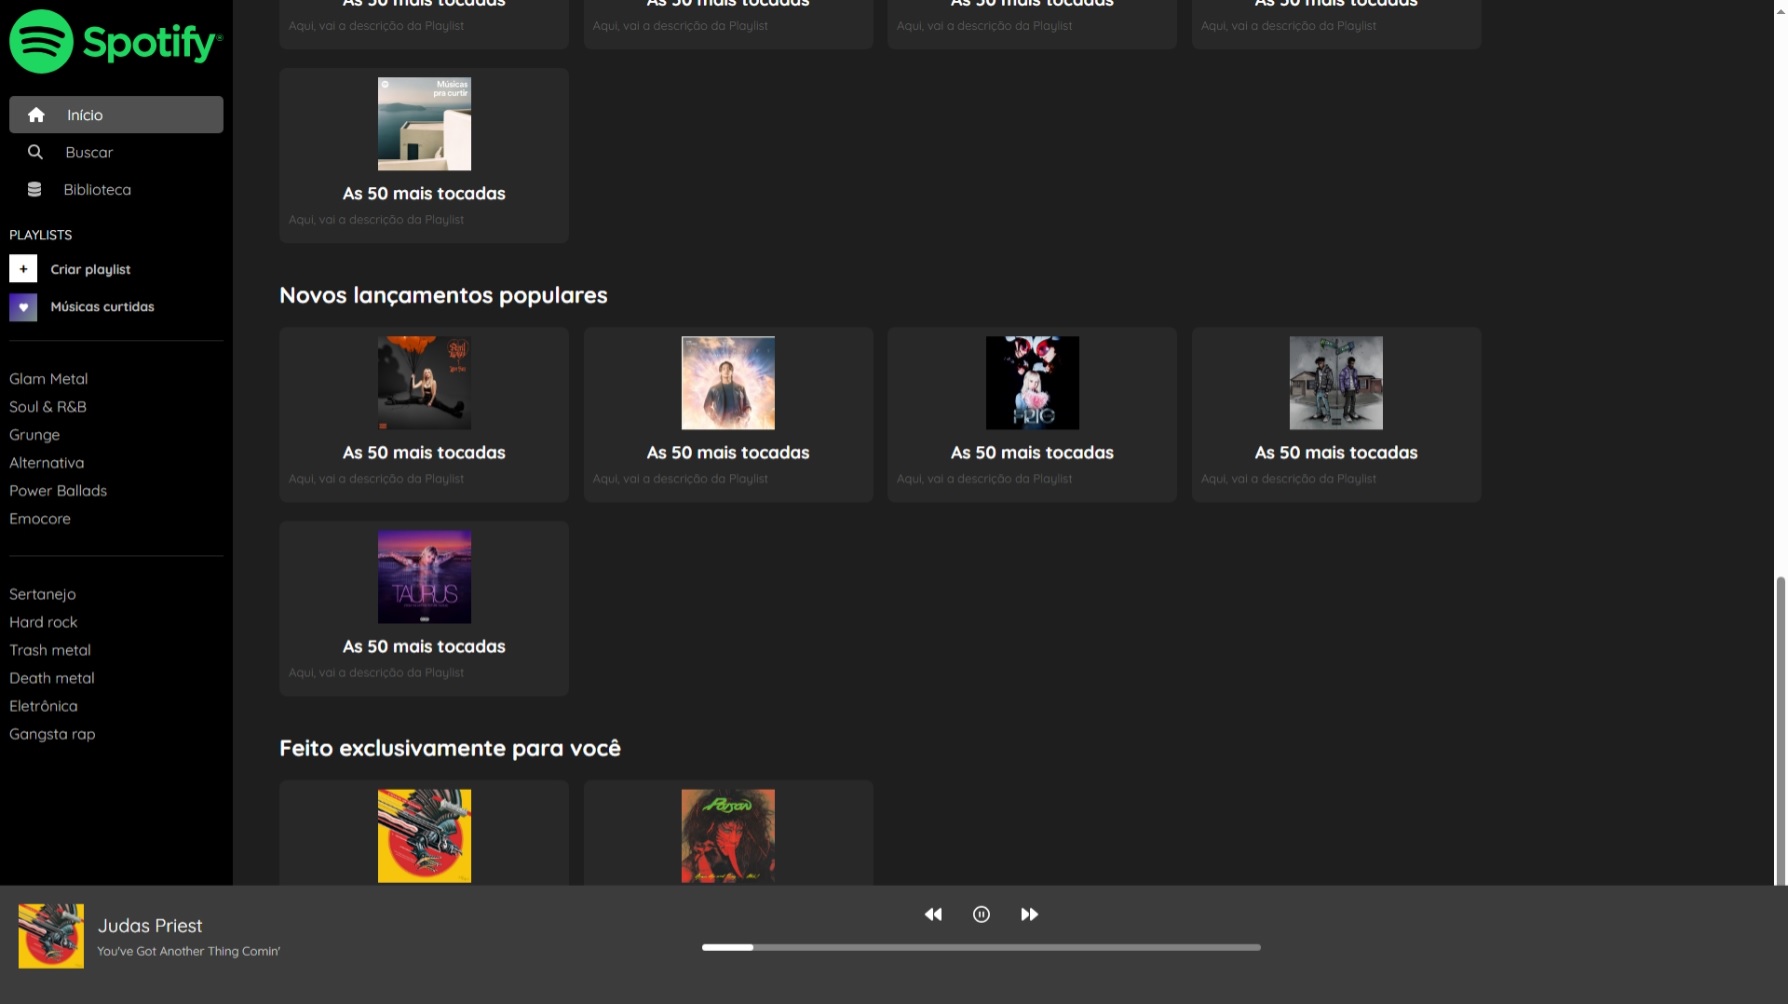The height and width of the screenshot is (1004, 1788).
Task: Select Biblioteca in the sidebar
Action: (97, 189)
